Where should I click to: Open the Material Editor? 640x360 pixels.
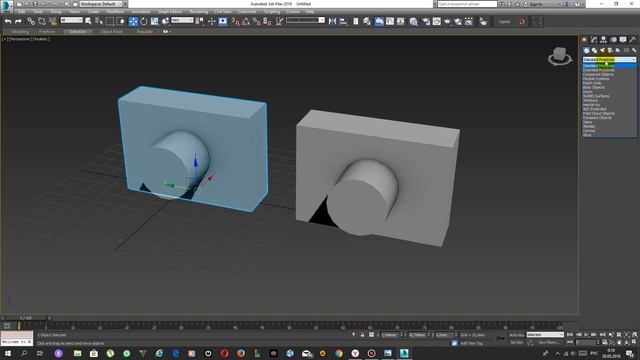click(x=413, y=21)
